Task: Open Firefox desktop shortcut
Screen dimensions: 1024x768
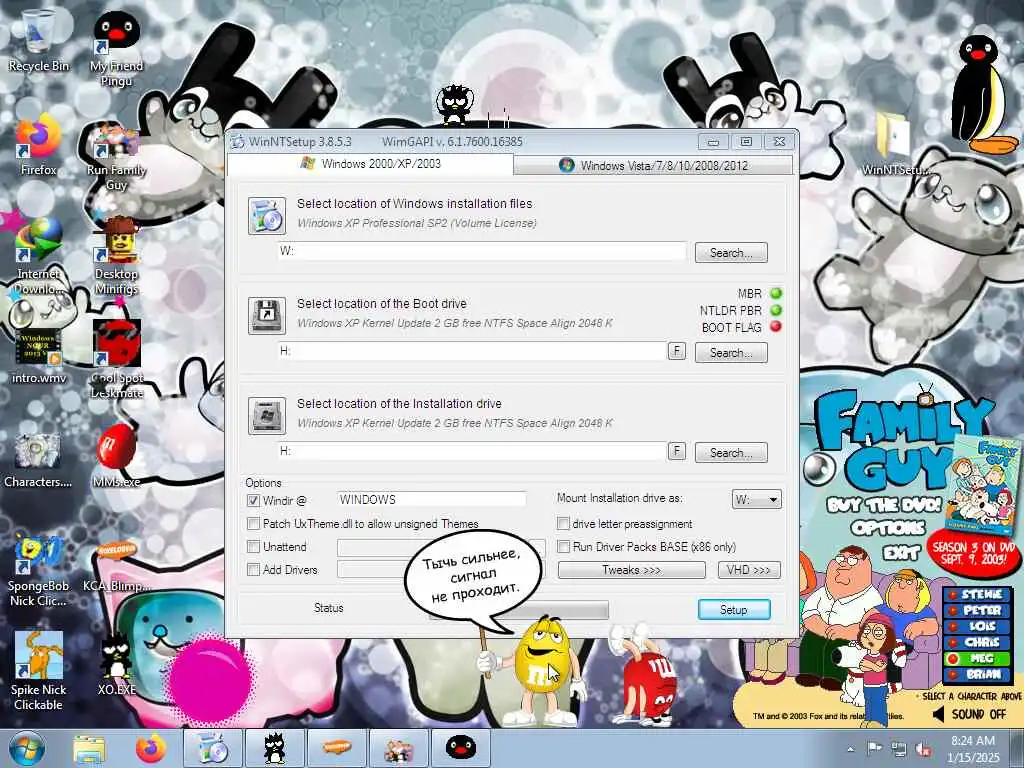Action: tap(38, 145)
